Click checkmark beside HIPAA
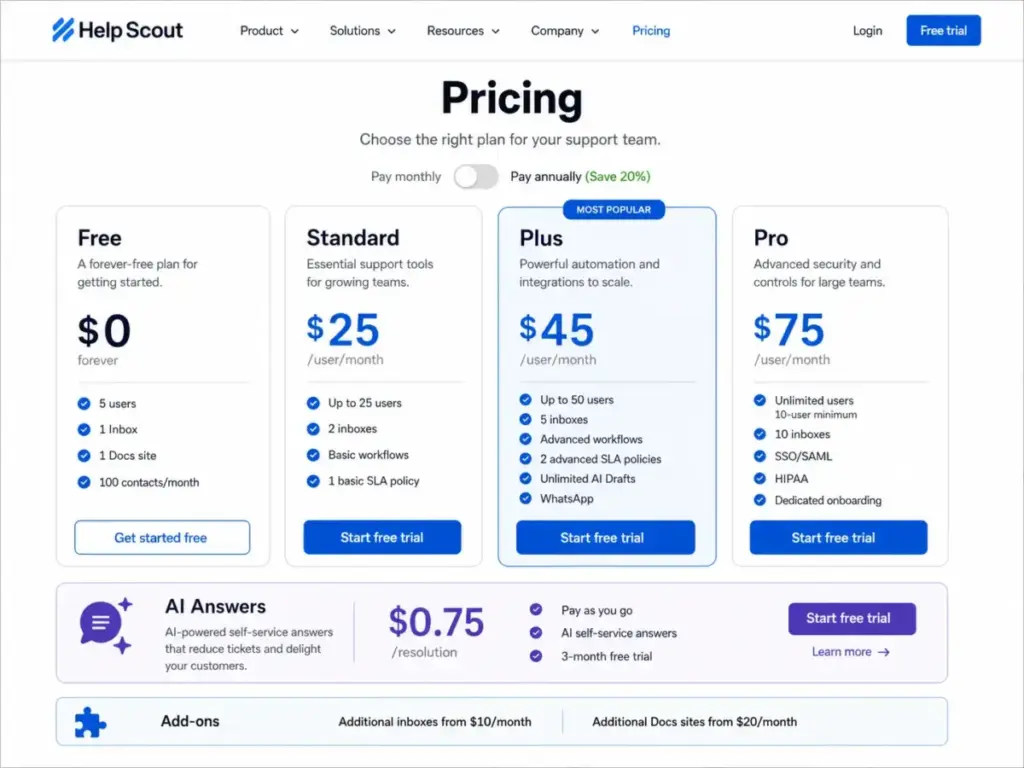 [760, 478]
